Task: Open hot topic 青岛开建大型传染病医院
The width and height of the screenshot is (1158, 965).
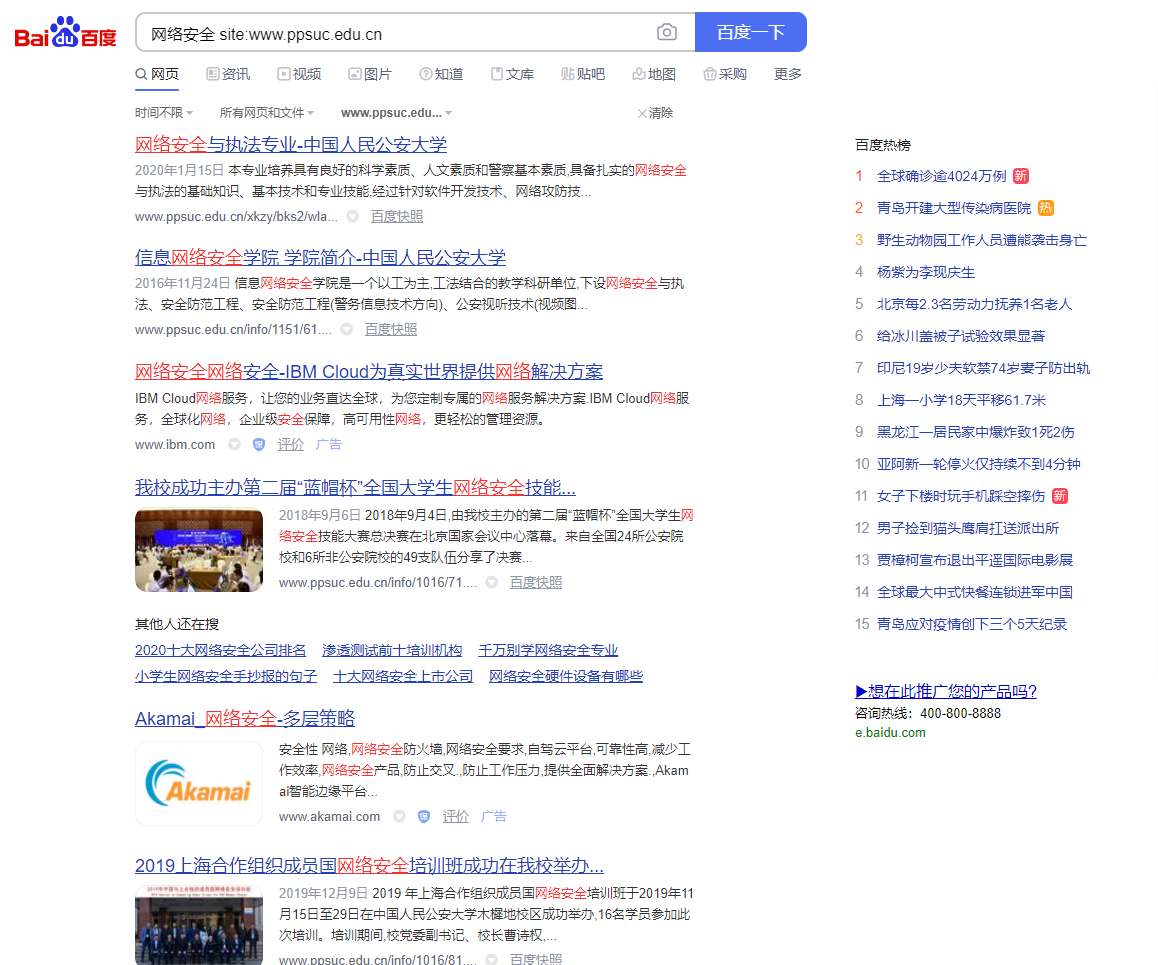Action: (953, 208)
